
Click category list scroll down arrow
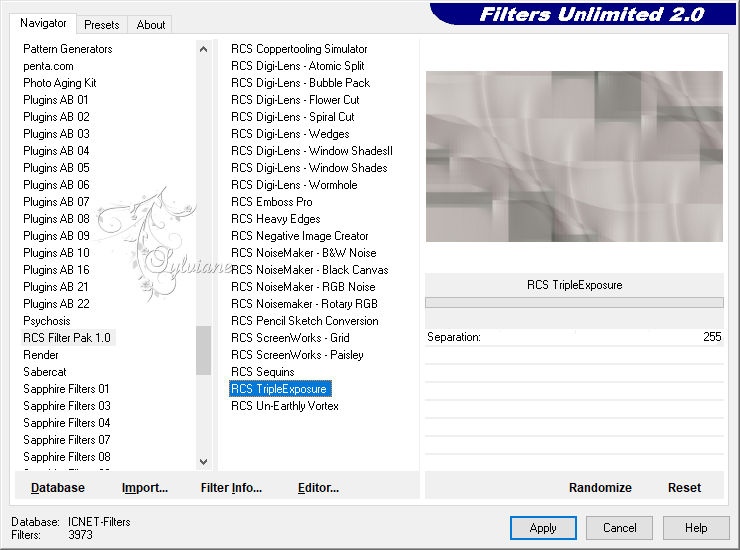point(203,462)
